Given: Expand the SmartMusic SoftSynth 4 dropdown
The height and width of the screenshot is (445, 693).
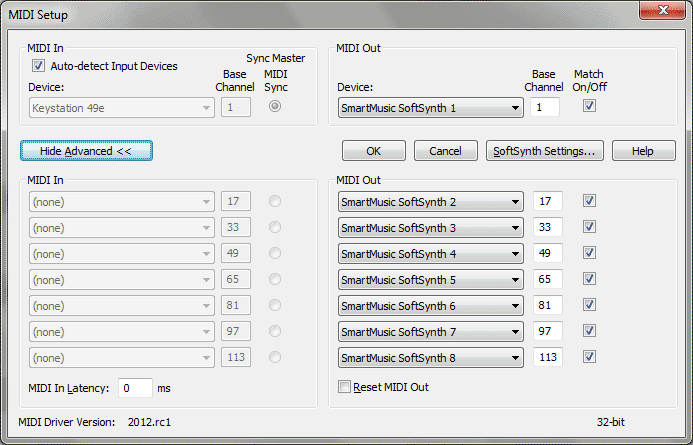Looking at the screenshot, I should click(x=430, y=254).
